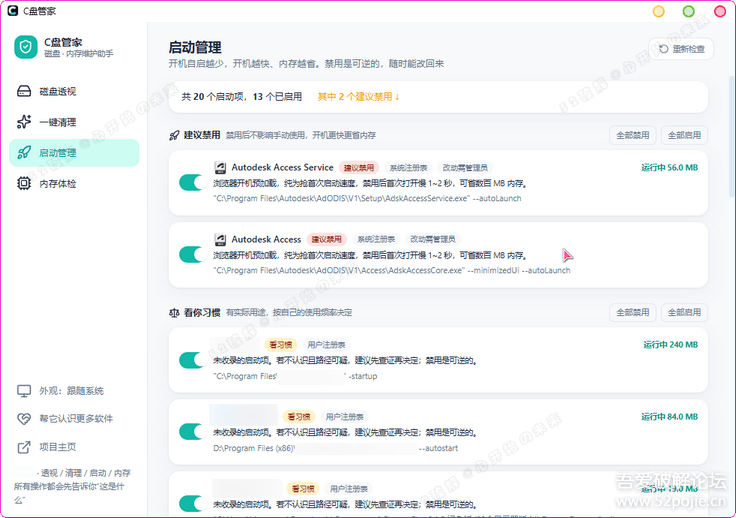
Task: Click 全部禁用 in 建议禁用 section
Action: click(x=633, y=135)
